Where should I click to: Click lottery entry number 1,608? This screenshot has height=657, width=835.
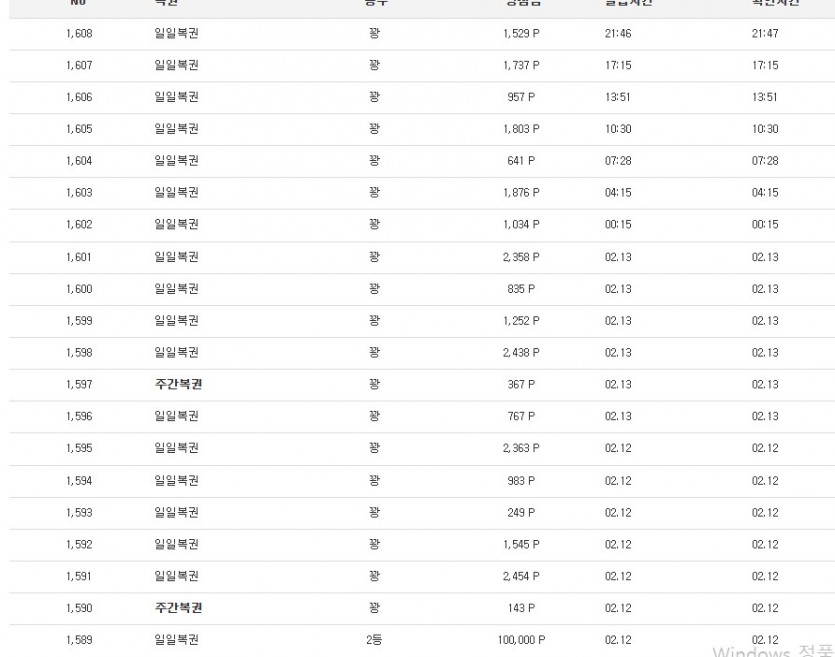click(79, 34)
